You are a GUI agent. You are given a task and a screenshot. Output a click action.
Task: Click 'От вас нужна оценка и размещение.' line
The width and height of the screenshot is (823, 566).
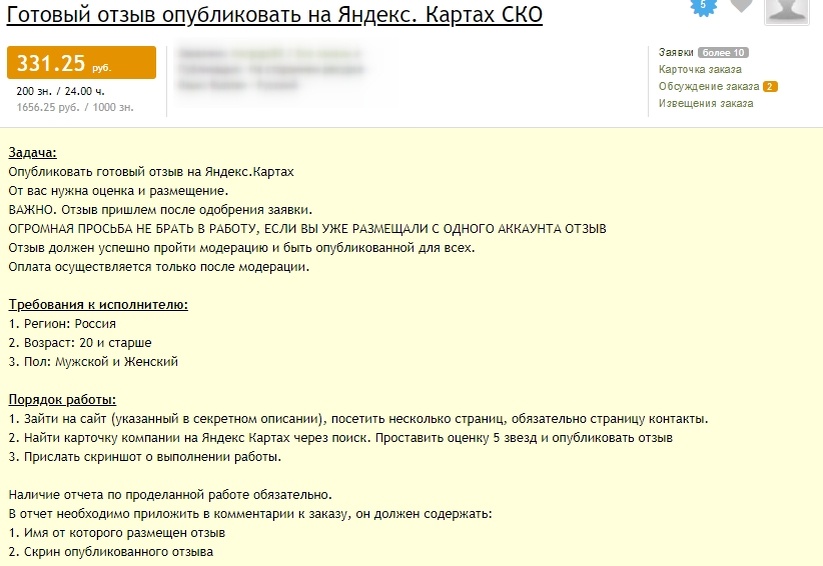[119, 191]
